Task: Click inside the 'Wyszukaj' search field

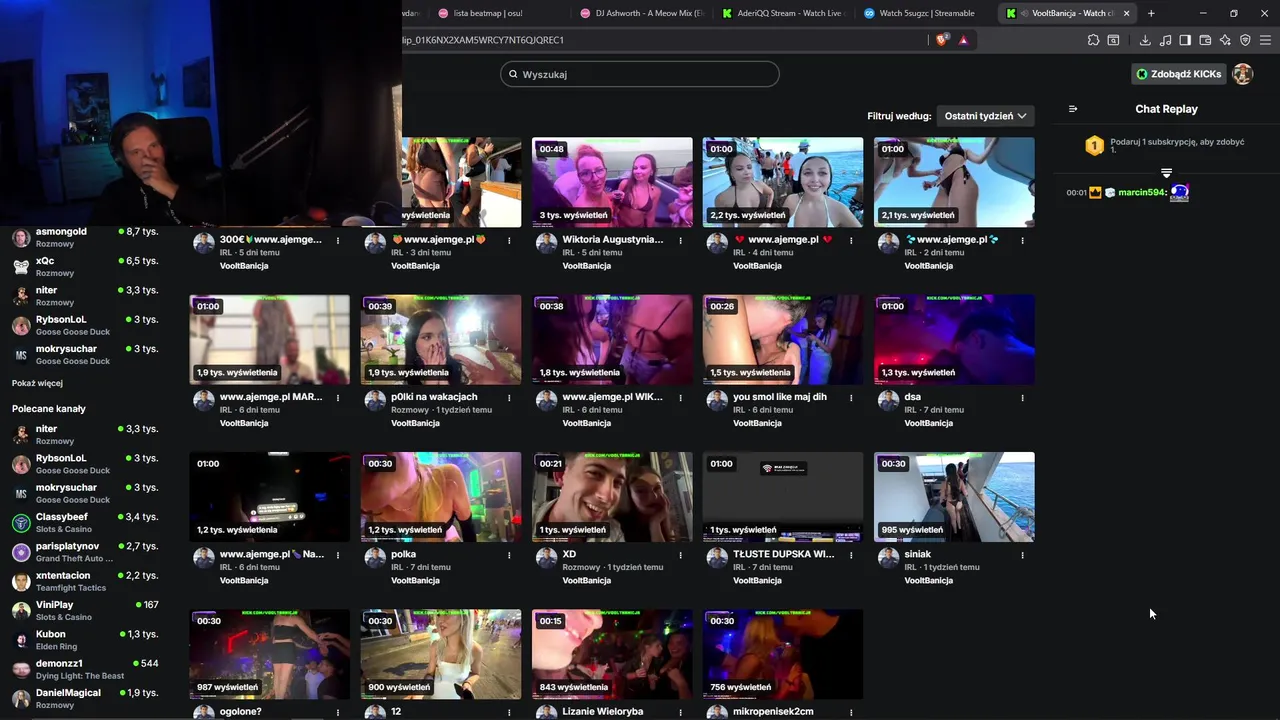Action: (x=640, y=74)
